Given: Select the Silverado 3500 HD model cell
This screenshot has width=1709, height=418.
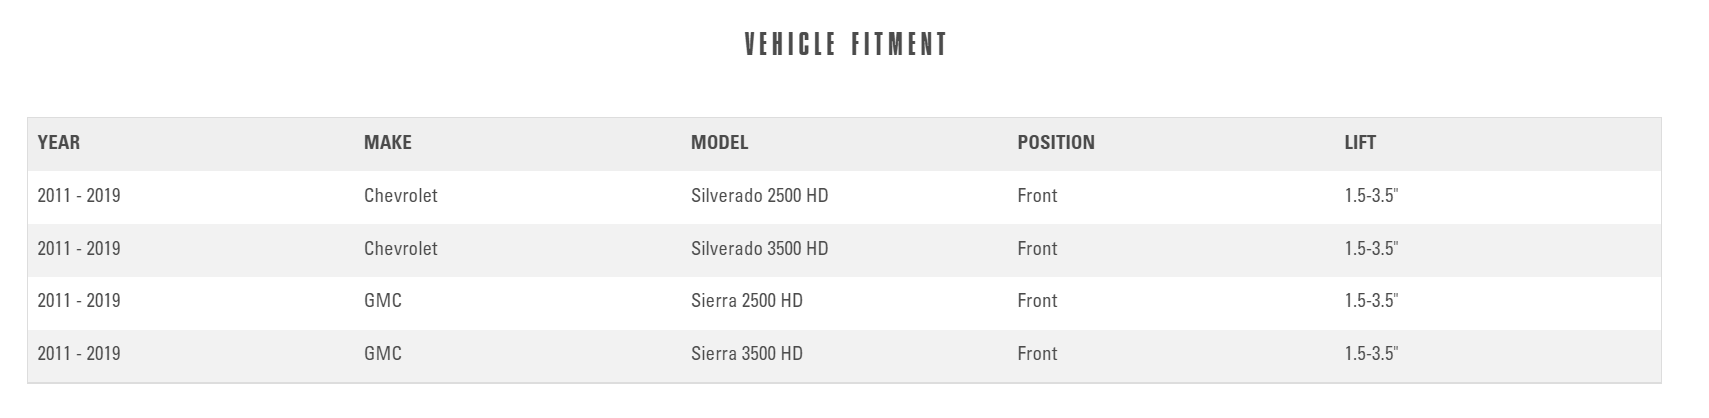Looking at the screenshot, I should click(x=759, y=249).
